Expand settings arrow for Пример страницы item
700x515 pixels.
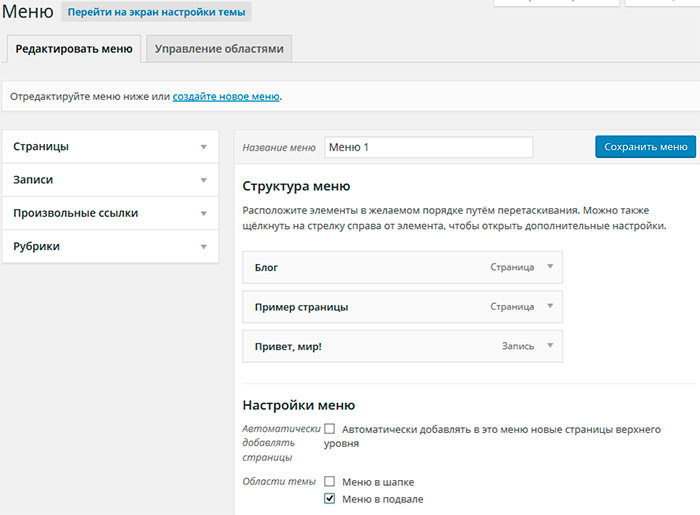click(548, 306)
